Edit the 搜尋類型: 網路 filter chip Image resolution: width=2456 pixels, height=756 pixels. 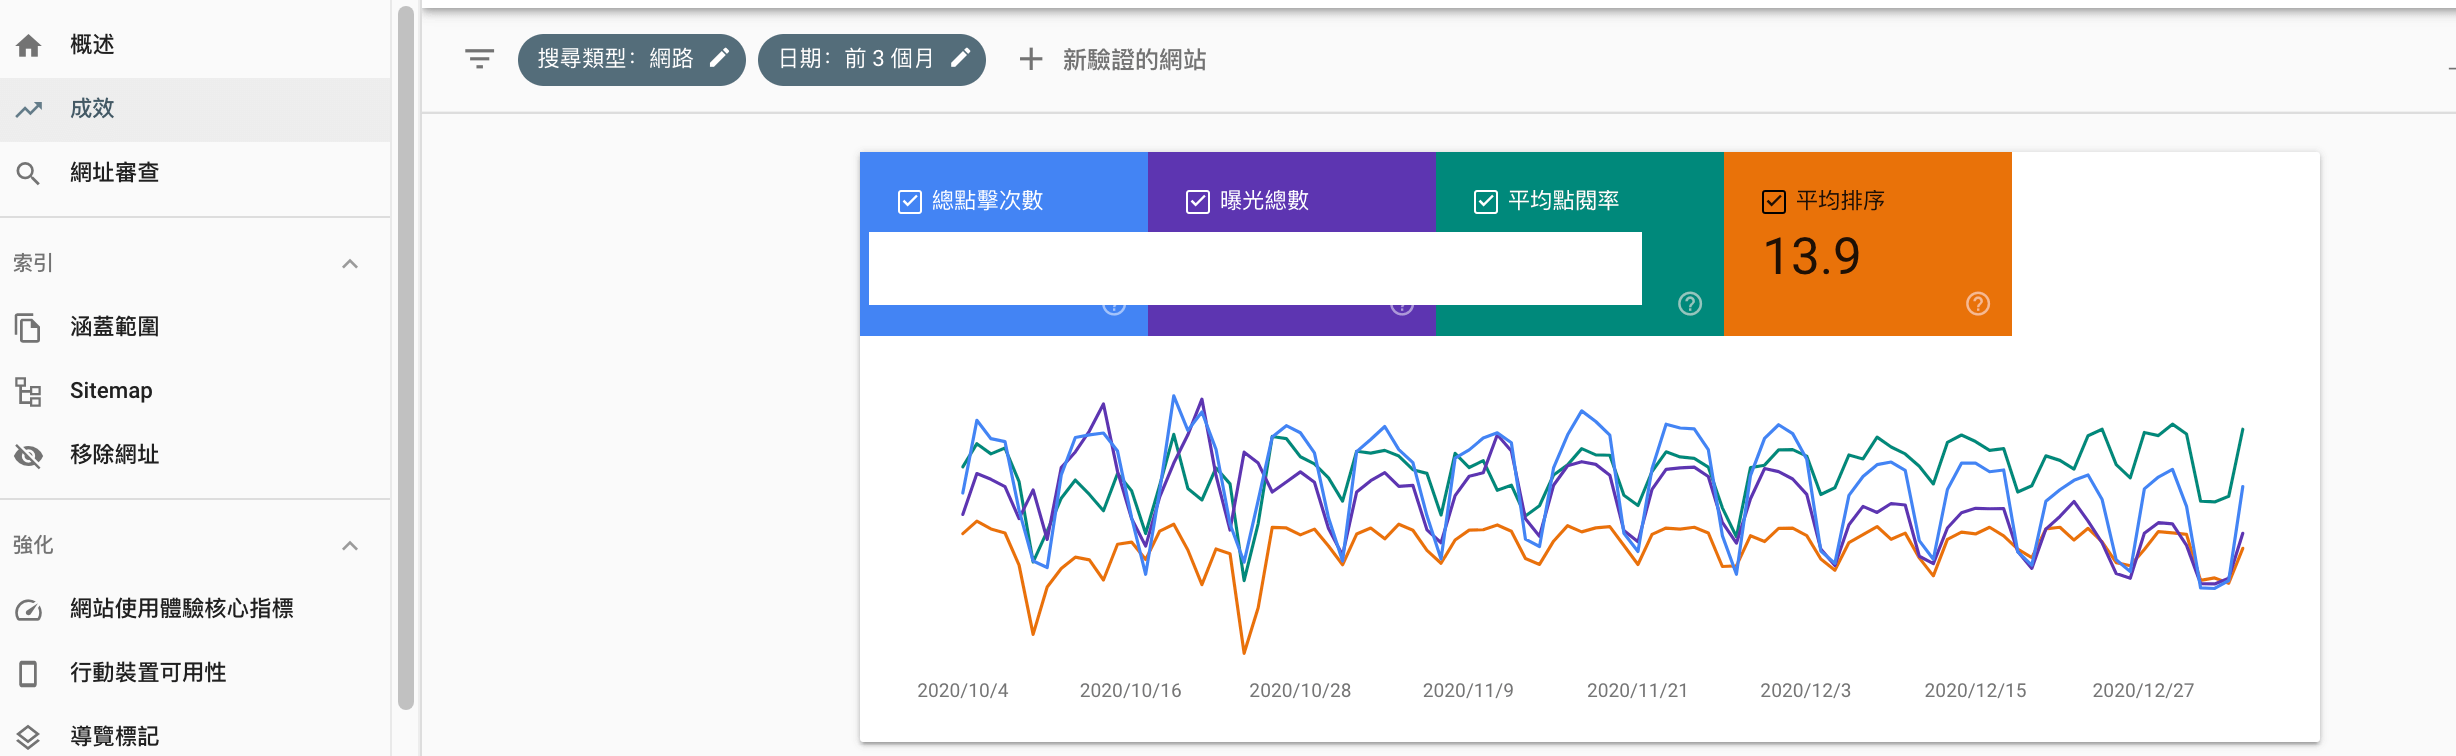[632, 59]
